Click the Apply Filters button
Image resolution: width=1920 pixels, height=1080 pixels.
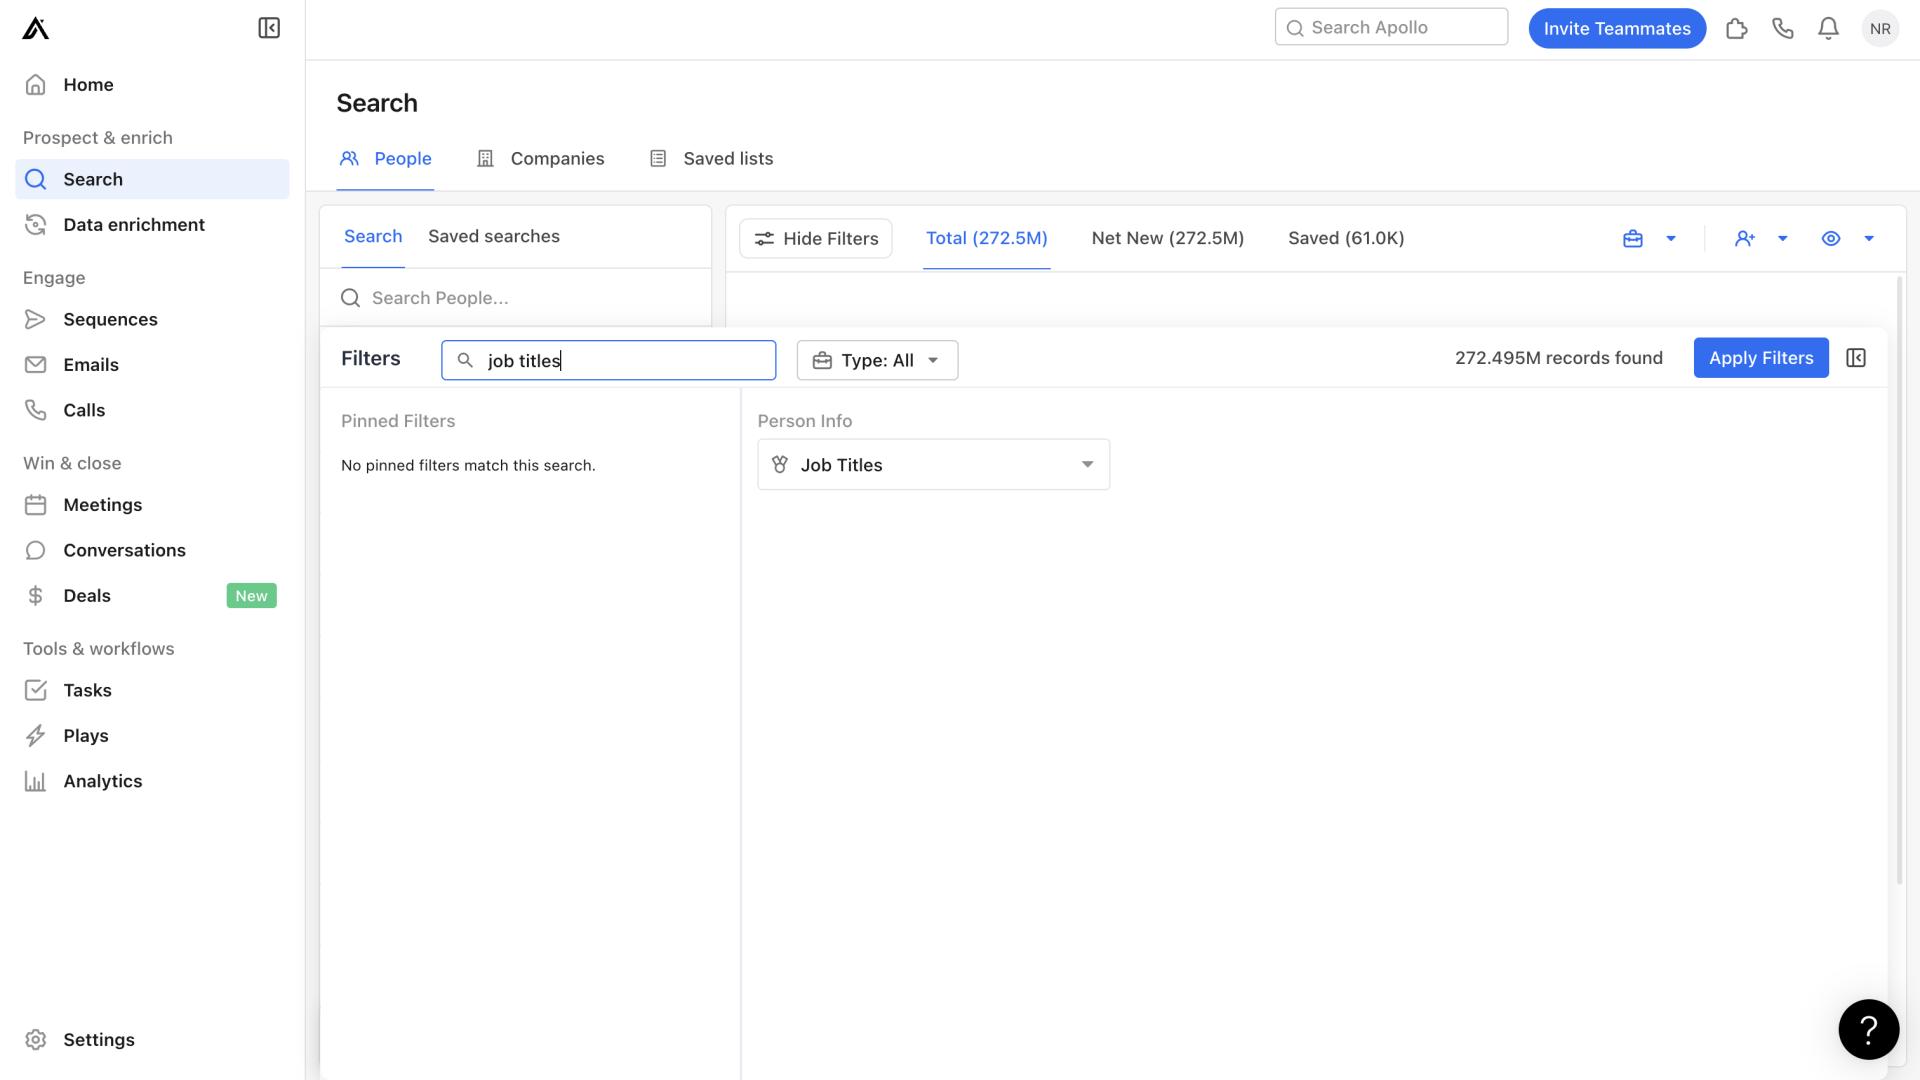click(1760, 357)
